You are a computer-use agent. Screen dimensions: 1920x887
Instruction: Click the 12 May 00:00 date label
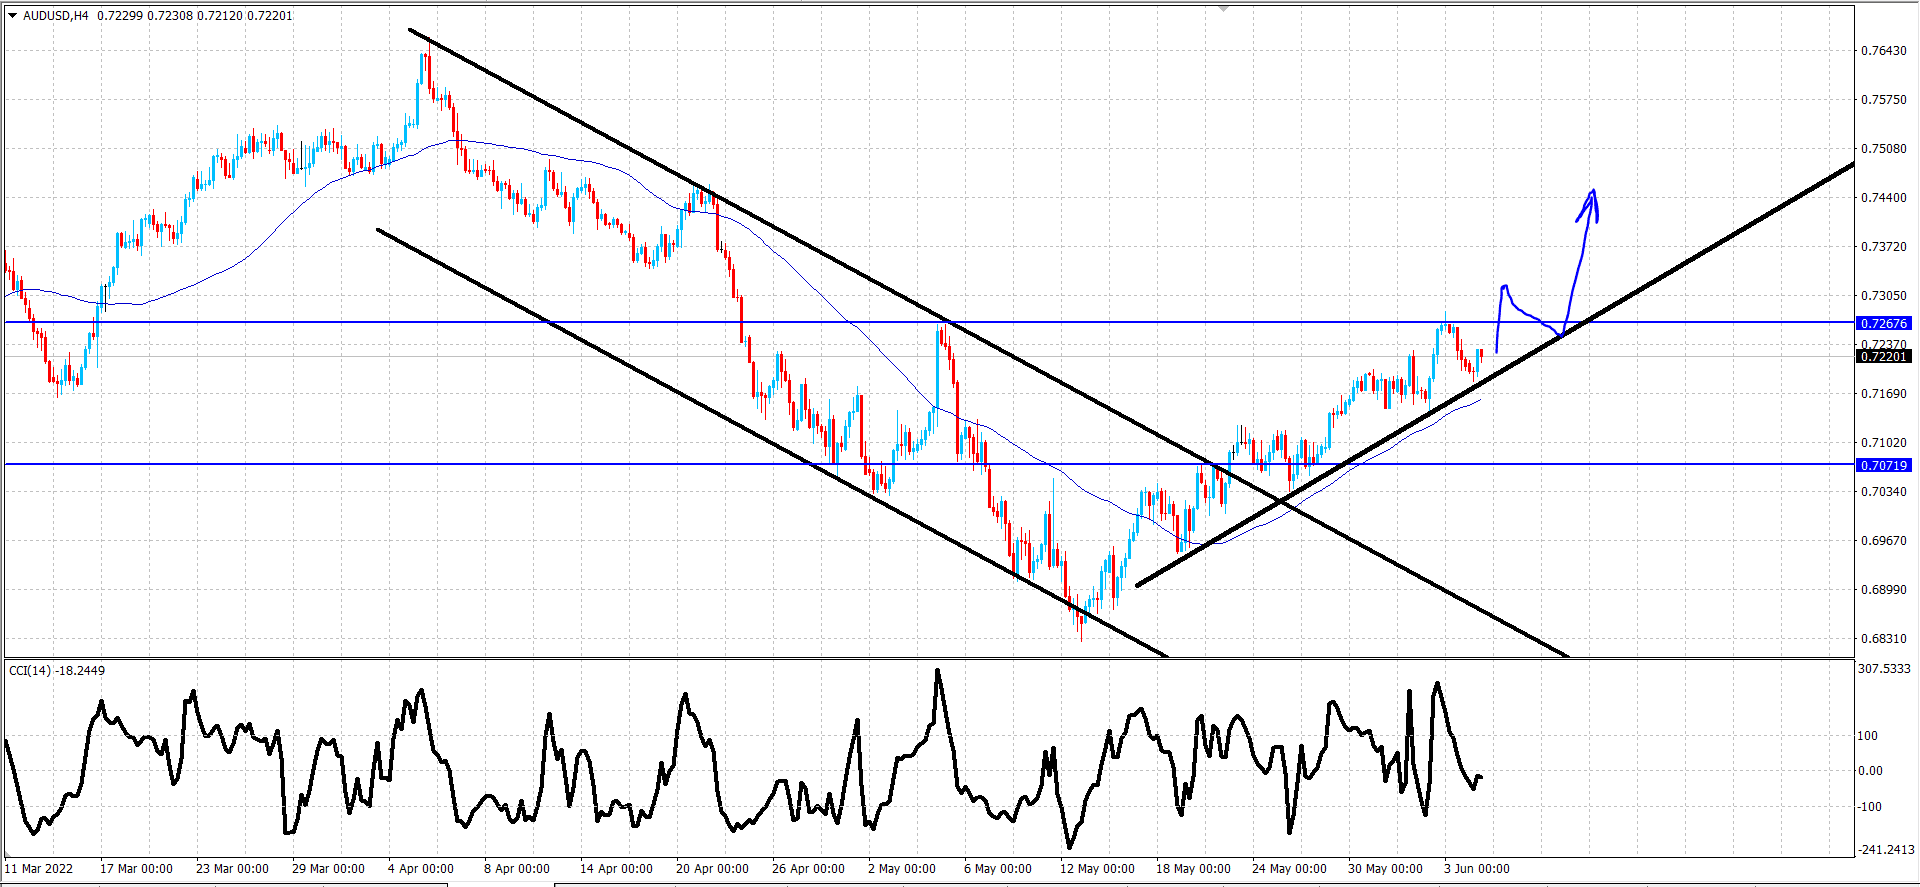tap(1097, 868)
